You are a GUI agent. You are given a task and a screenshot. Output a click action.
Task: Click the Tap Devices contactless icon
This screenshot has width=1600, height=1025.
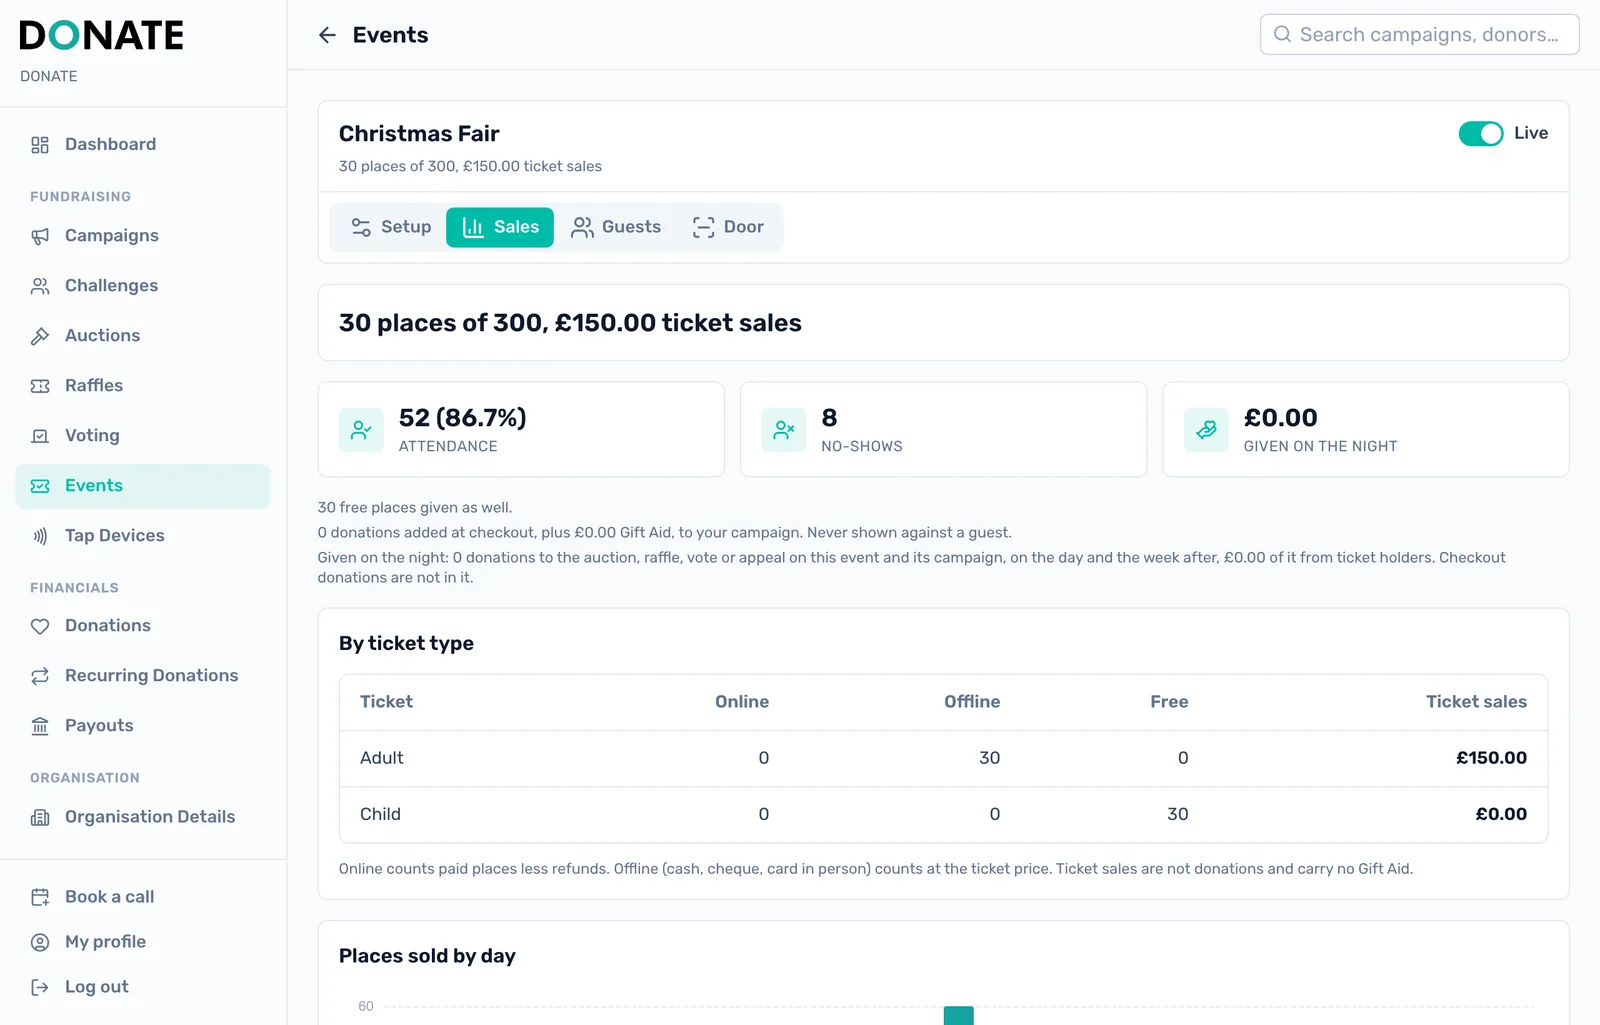pyautogui.click(x=40, y=536)
